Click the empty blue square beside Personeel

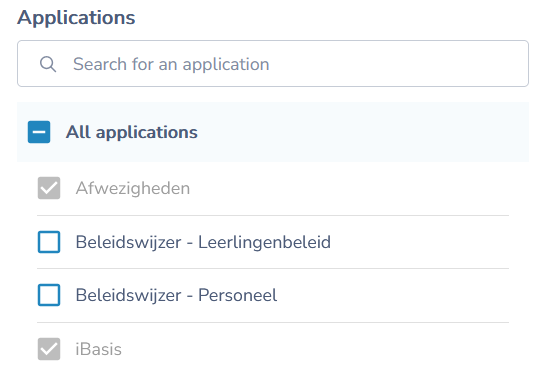pyautogui.click(x=49, y=295)
